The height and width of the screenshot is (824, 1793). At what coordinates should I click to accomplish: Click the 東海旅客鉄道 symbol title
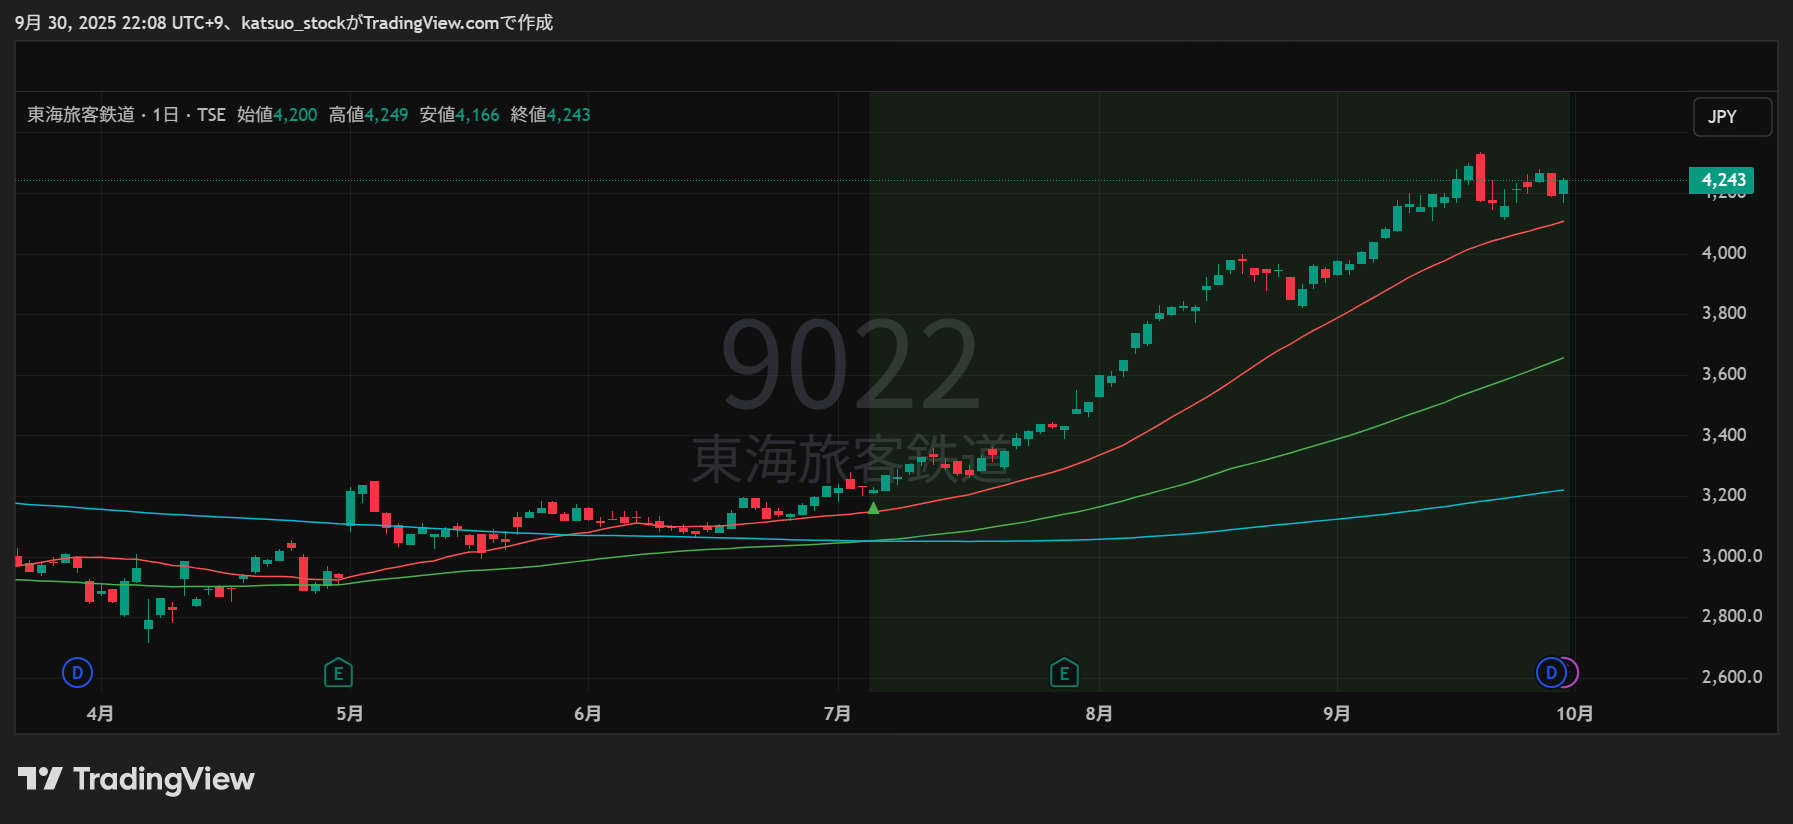point(81,115)
